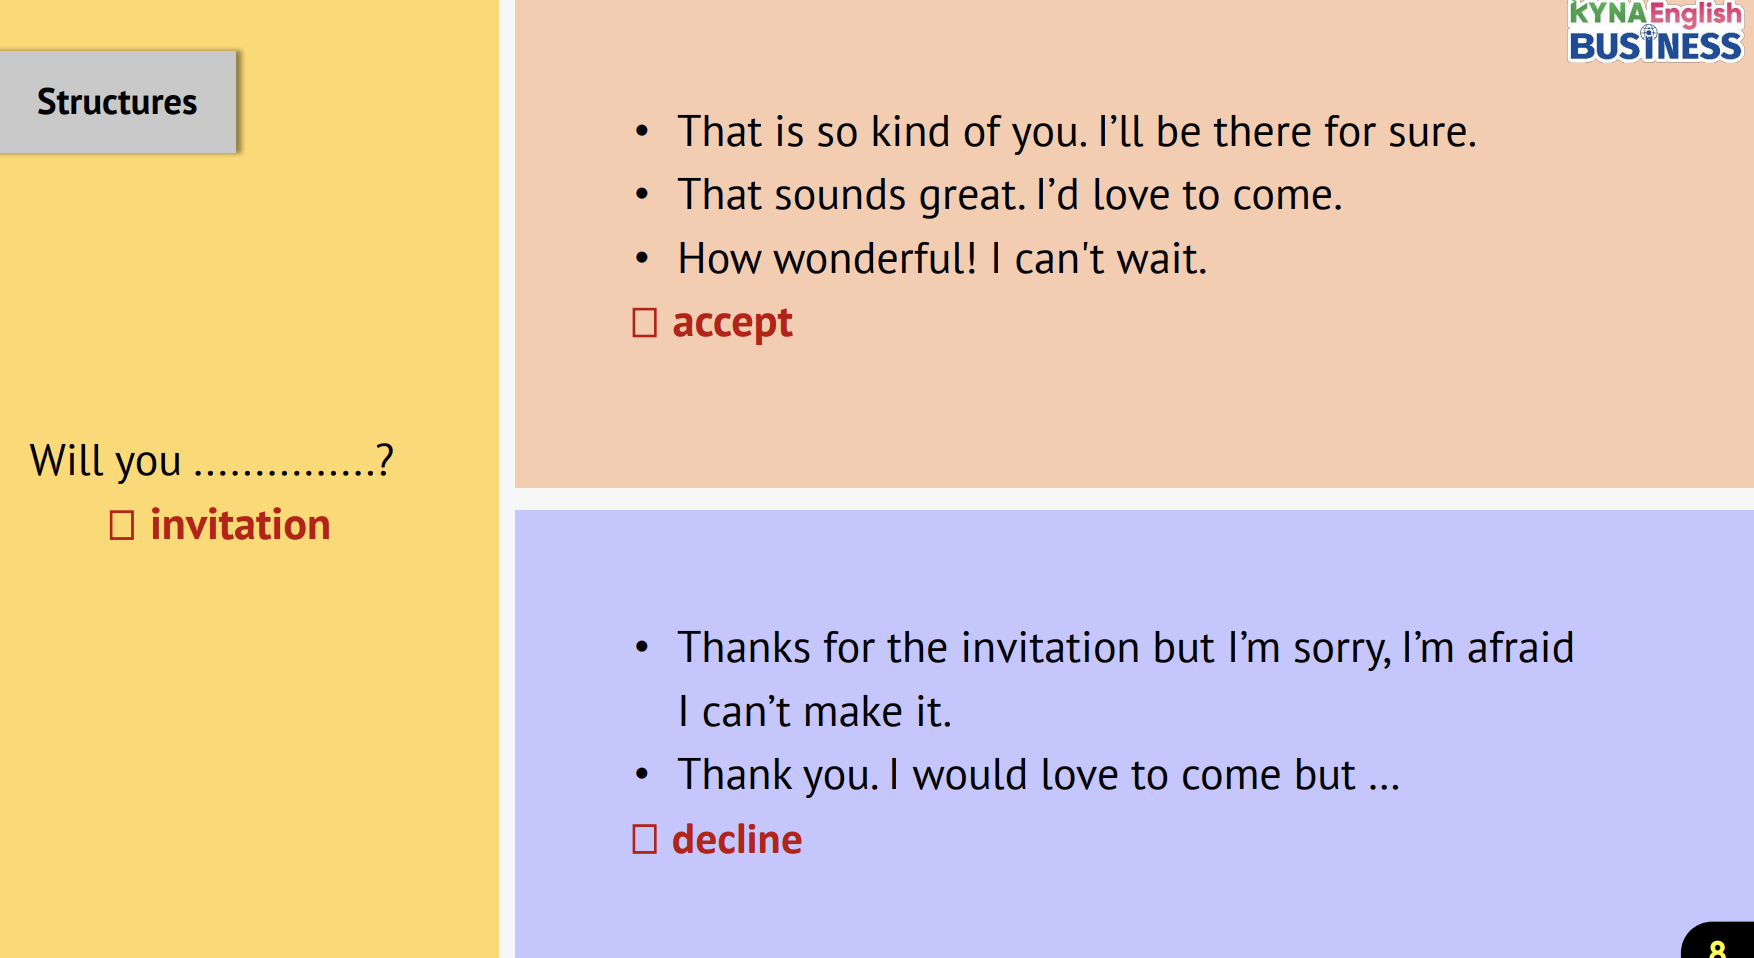
Task: Click bullet before 'How wonderful!'
Action: (642, 259)
